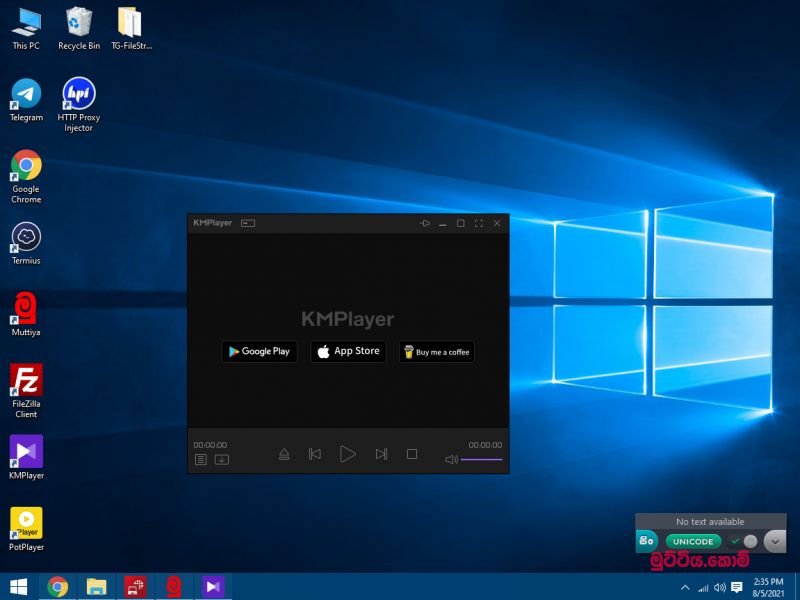Open File Explorer from the taskbar
Viewport: 800px width, 600px height.
[96, 586]
